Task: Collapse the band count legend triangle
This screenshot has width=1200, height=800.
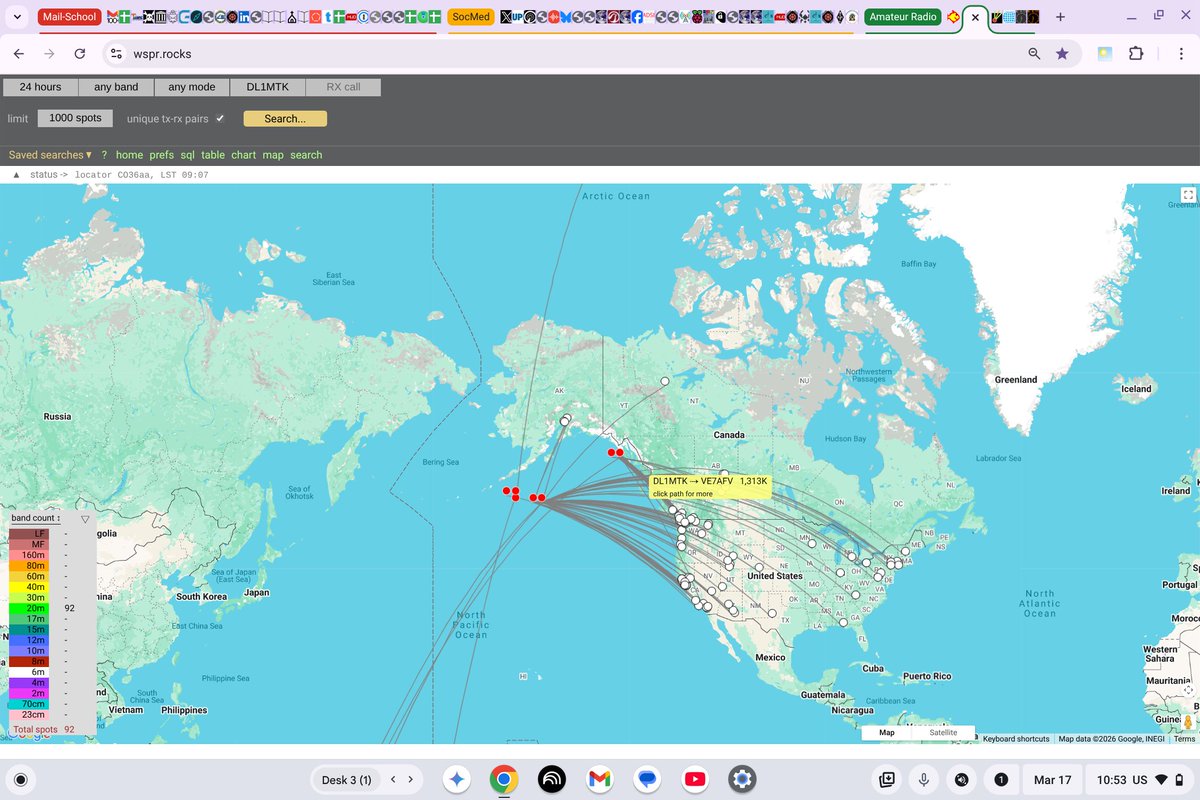Action: 85,519
